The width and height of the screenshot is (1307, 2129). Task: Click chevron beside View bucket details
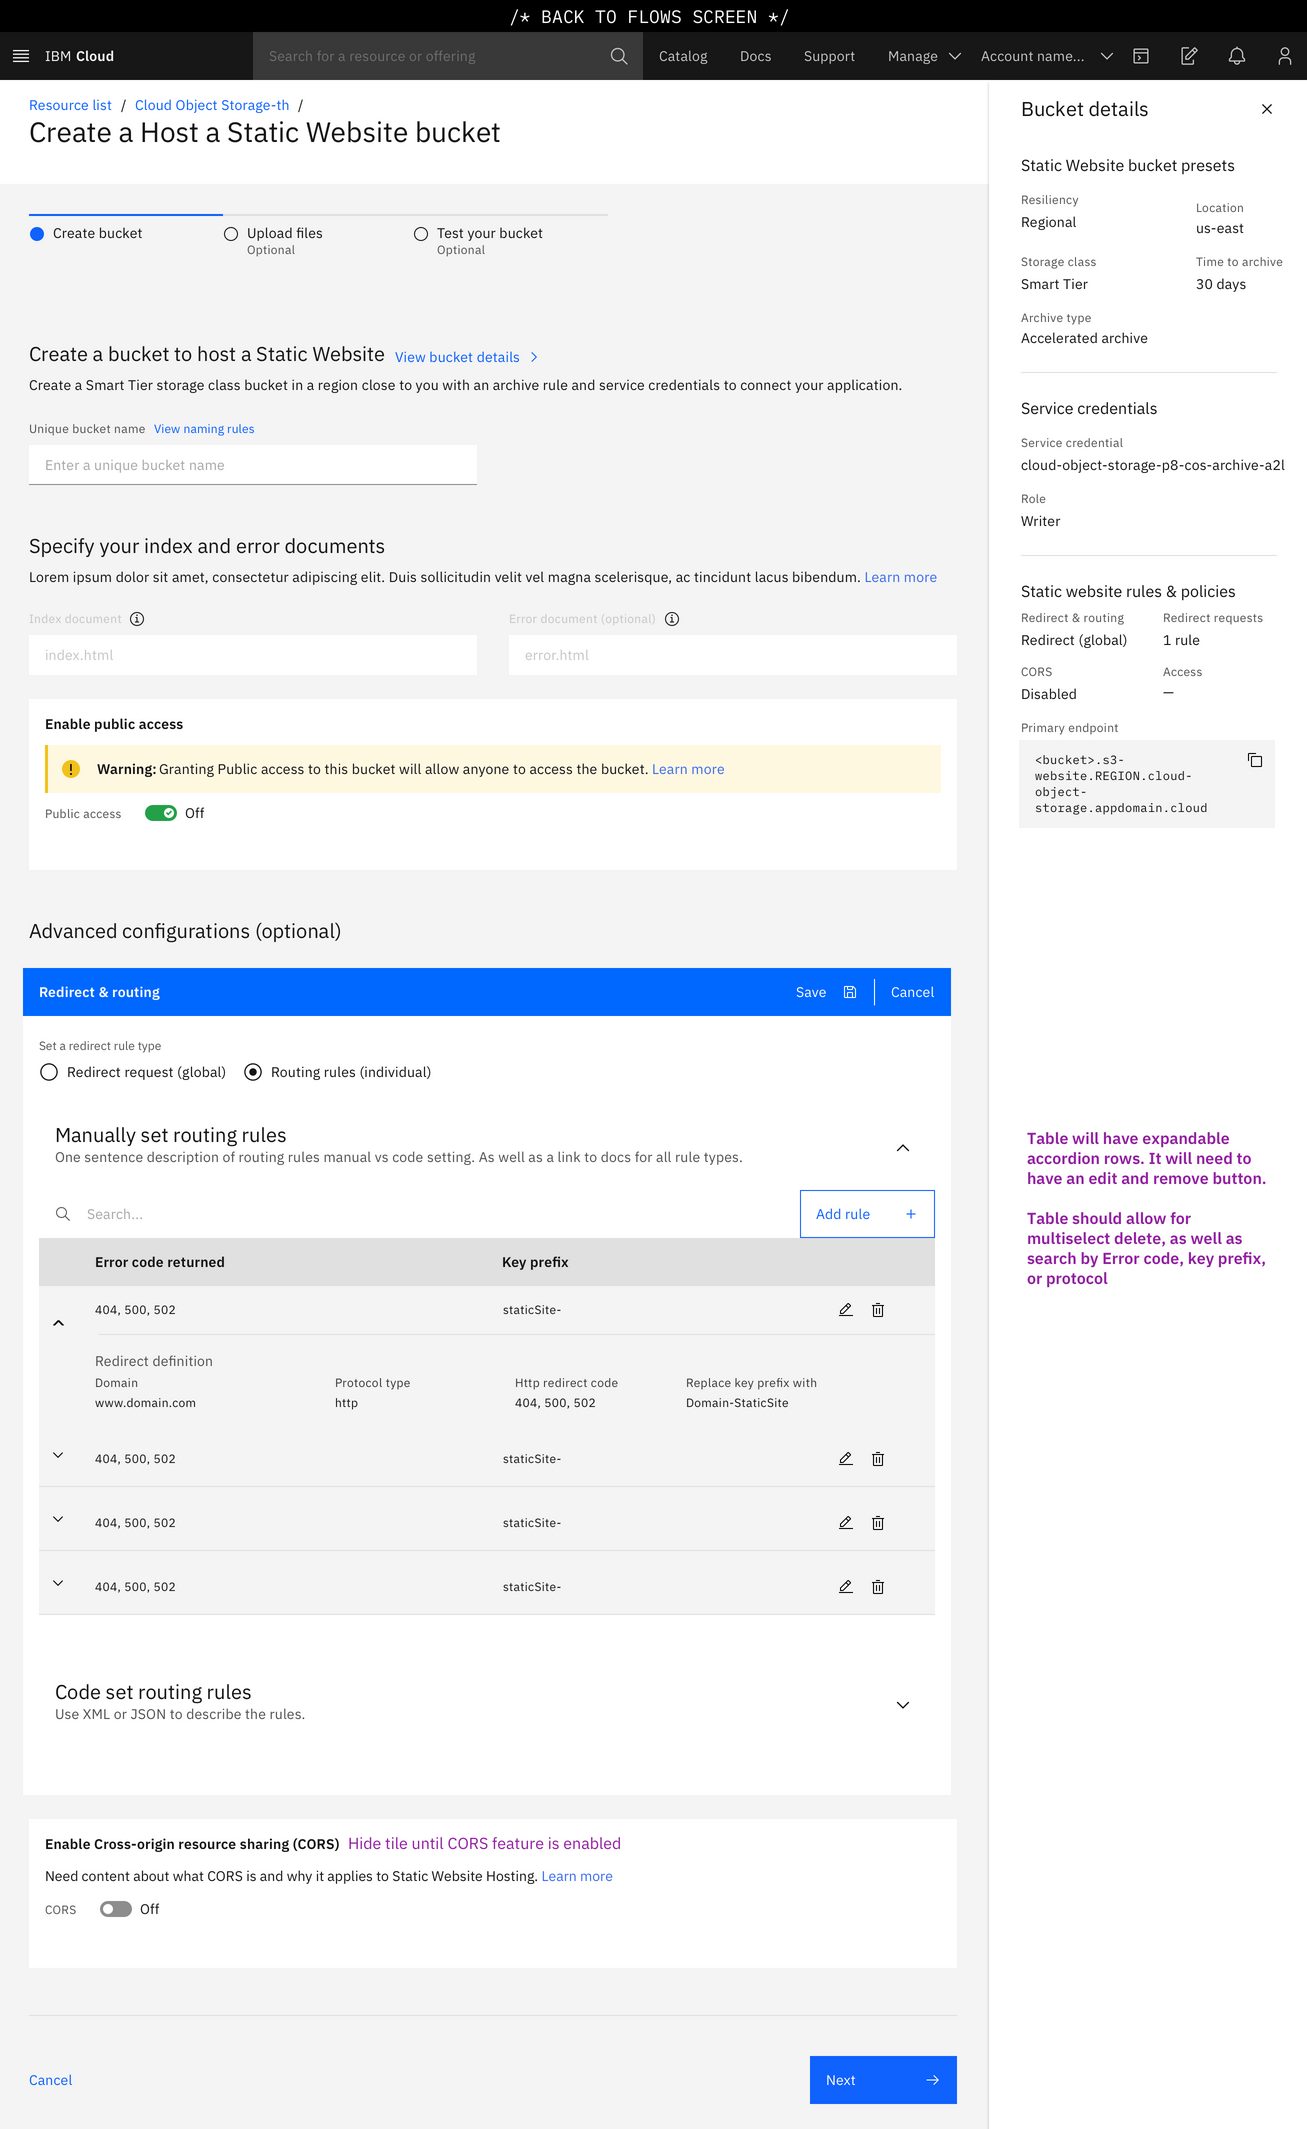tap(534, 357)
